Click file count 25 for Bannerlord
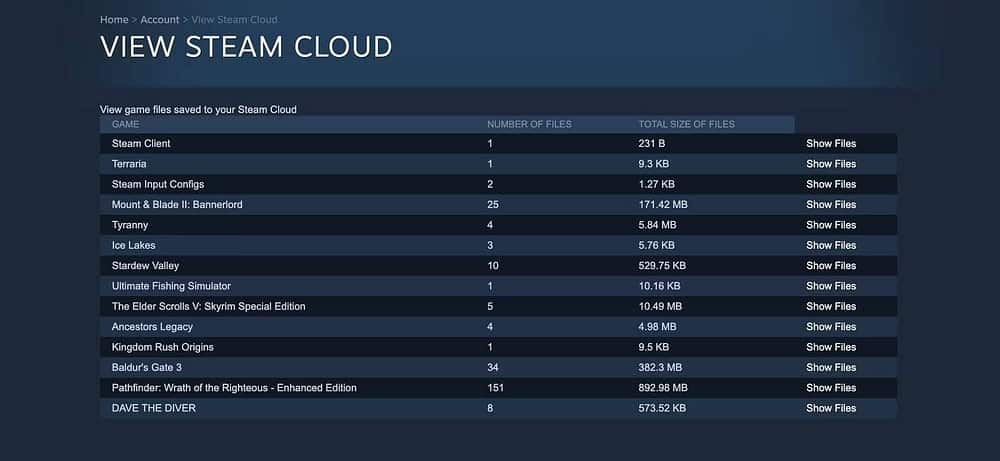The width and height of the screenshot is (1000, 461). tap(493, 205)
